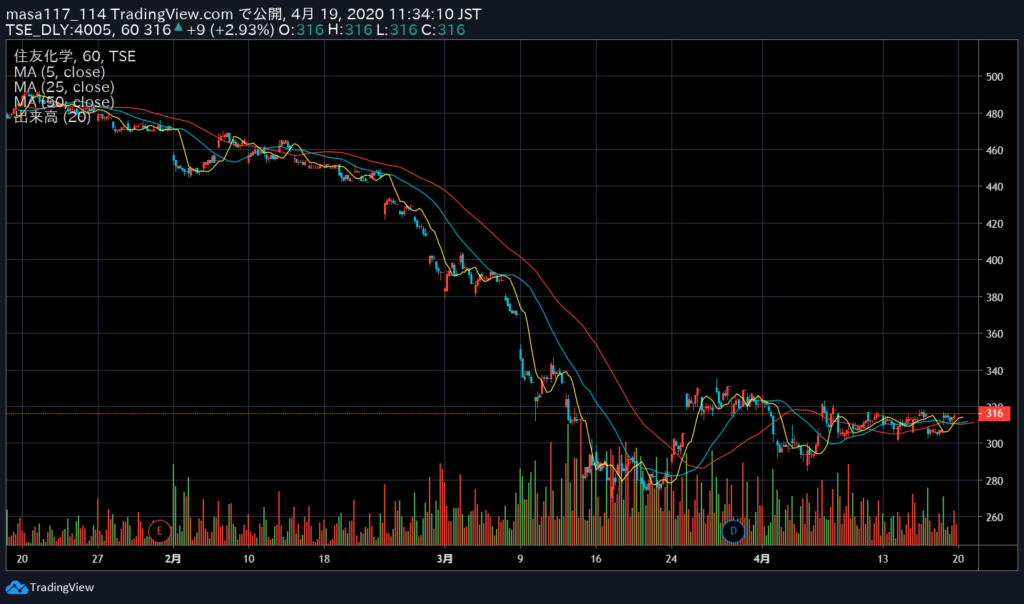This screenshot has height=604, width=1024.
Task: Click the masa117_114 publisher name in header
Action: pos(56,14)
